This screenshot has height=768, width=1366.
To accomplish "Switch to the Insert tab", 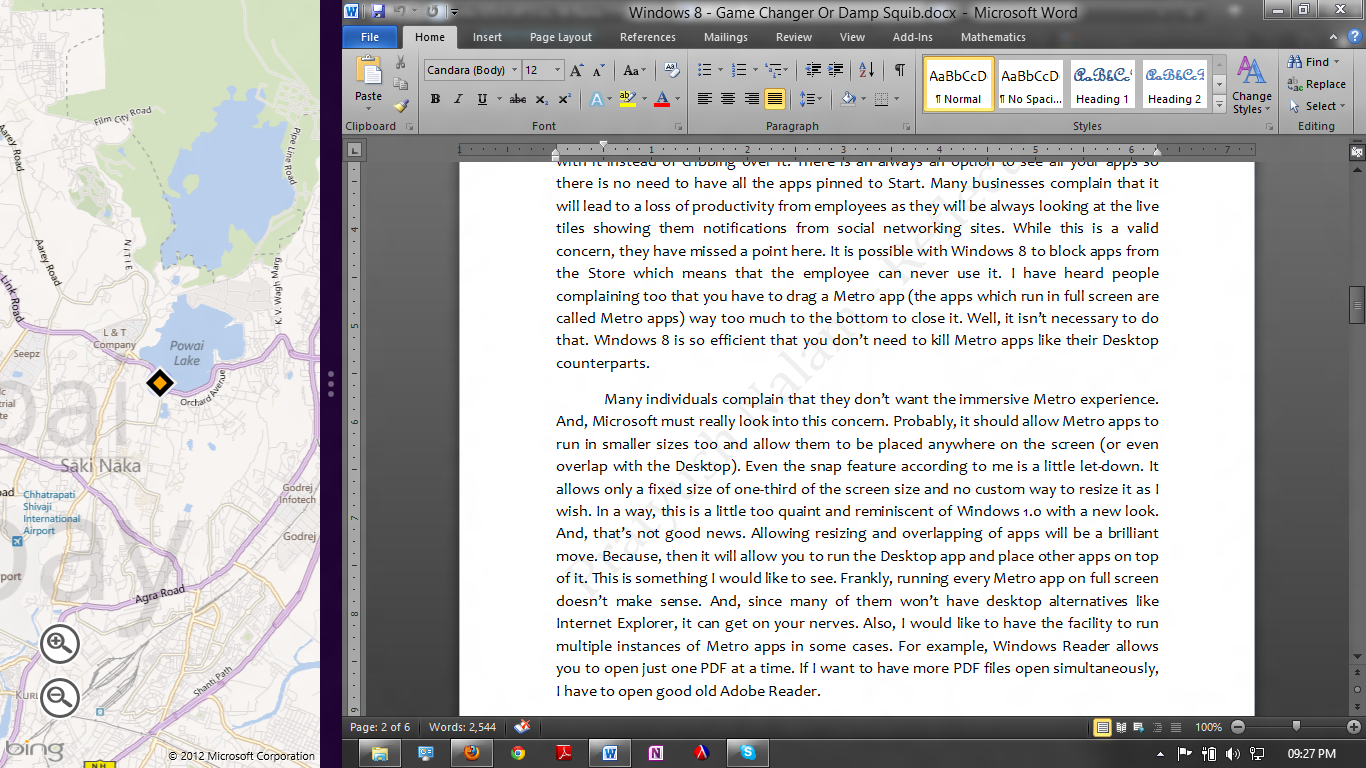I will 488,37.
